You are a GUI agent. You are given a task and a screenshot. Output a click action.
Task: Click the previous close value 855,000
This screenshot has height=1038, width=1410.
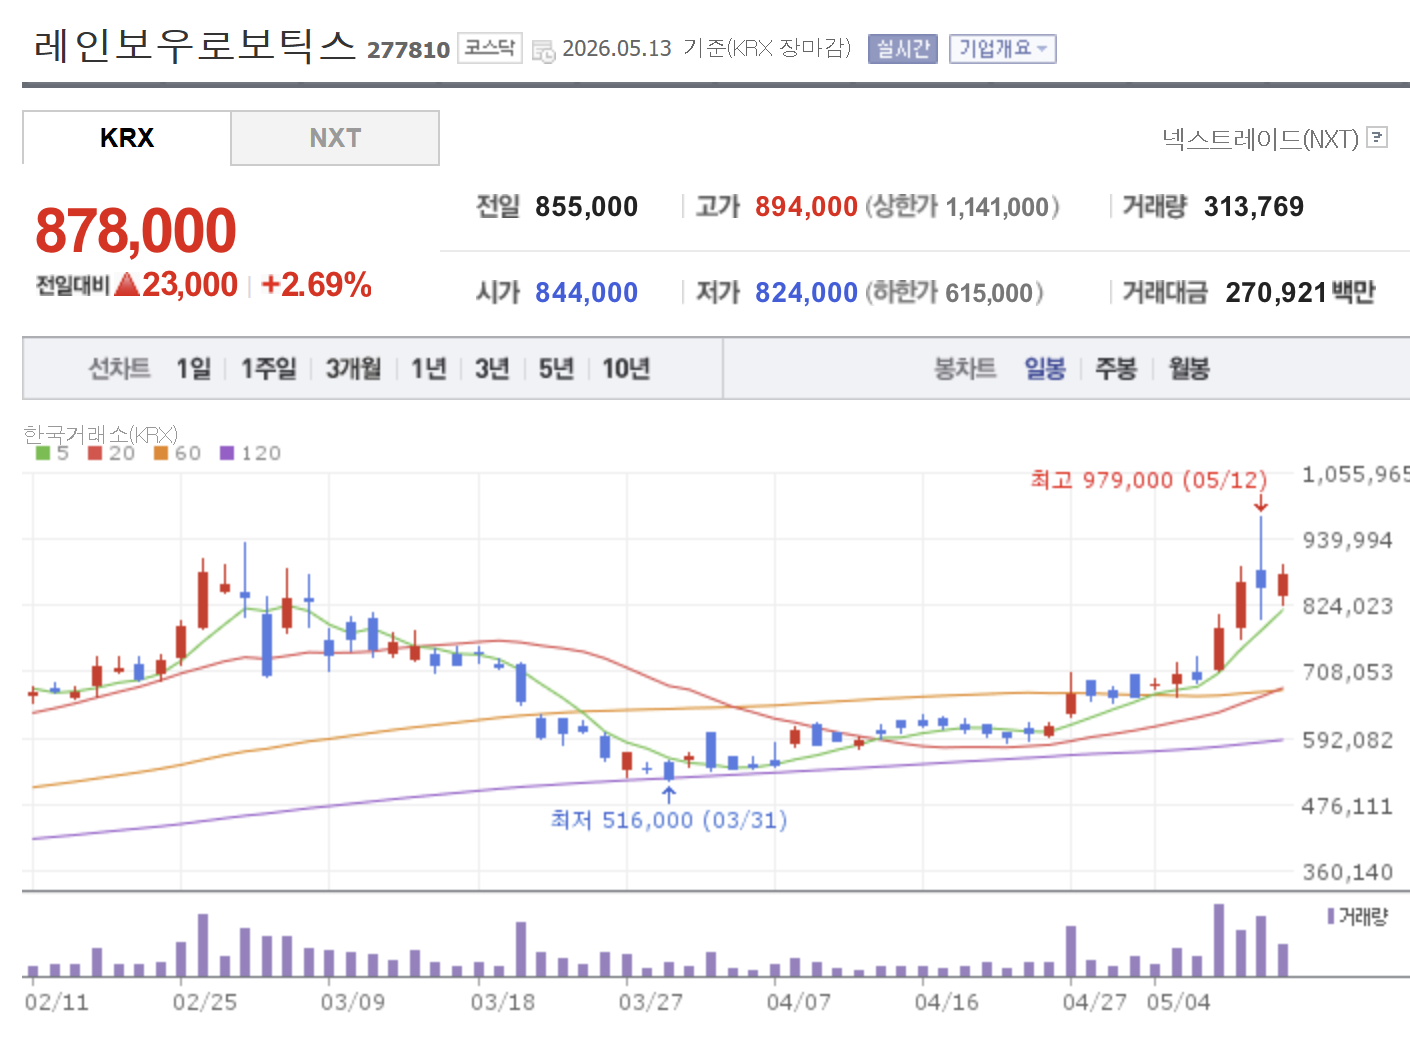[x=586, y=207]
